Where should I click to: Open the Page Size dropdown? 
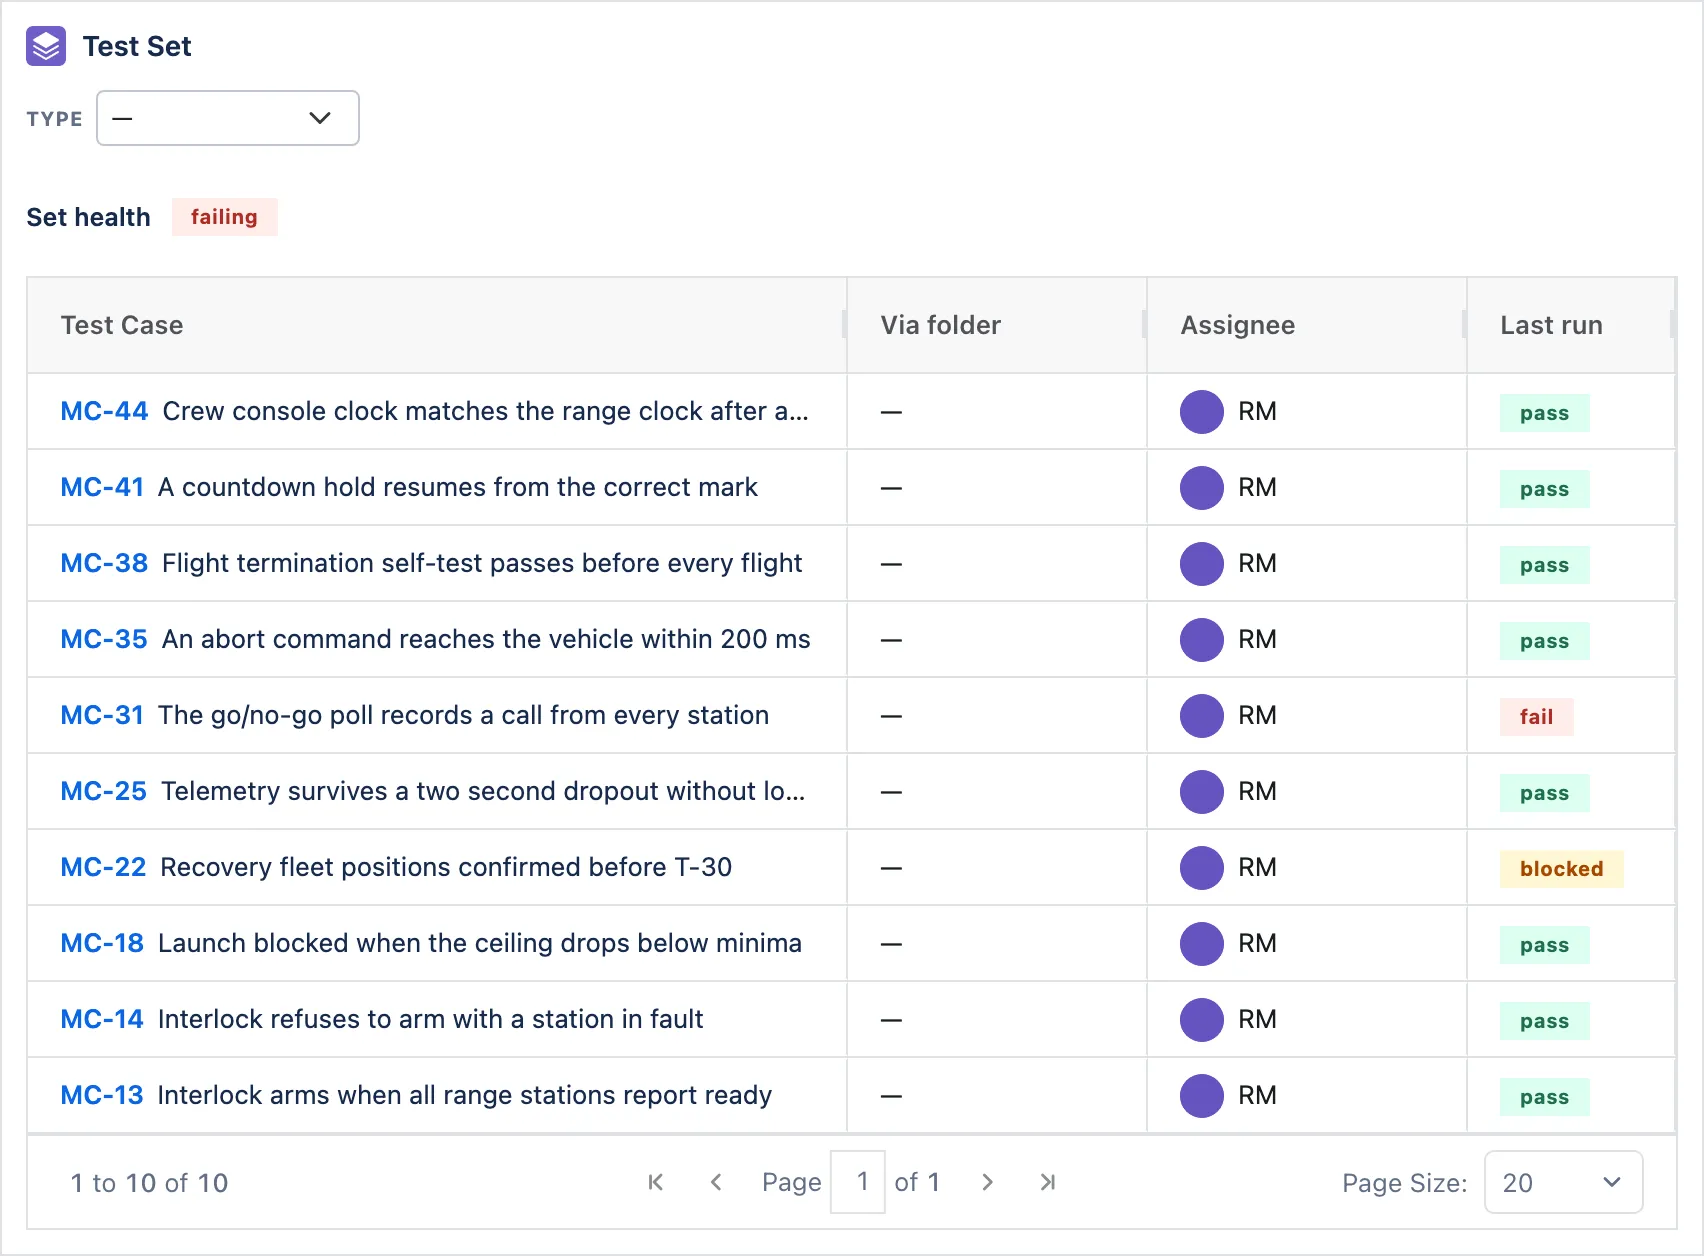point(1563,1182)
